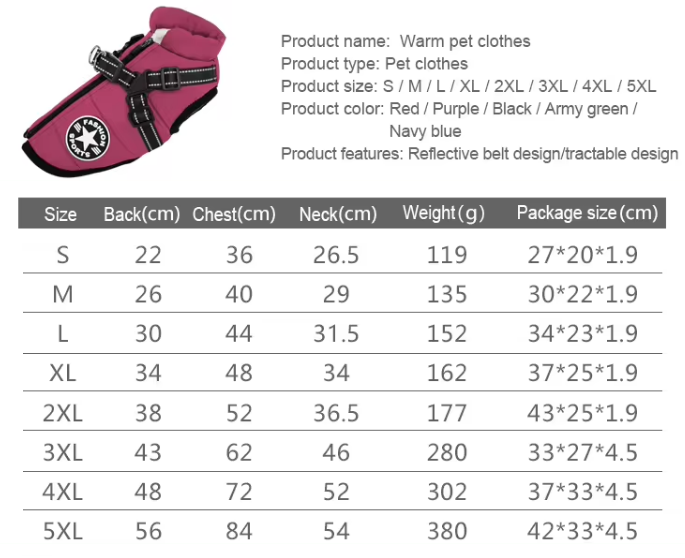Click the 2XL size row label
The height and width of the screenshot is (558, 685).
(x=63, y=413)
